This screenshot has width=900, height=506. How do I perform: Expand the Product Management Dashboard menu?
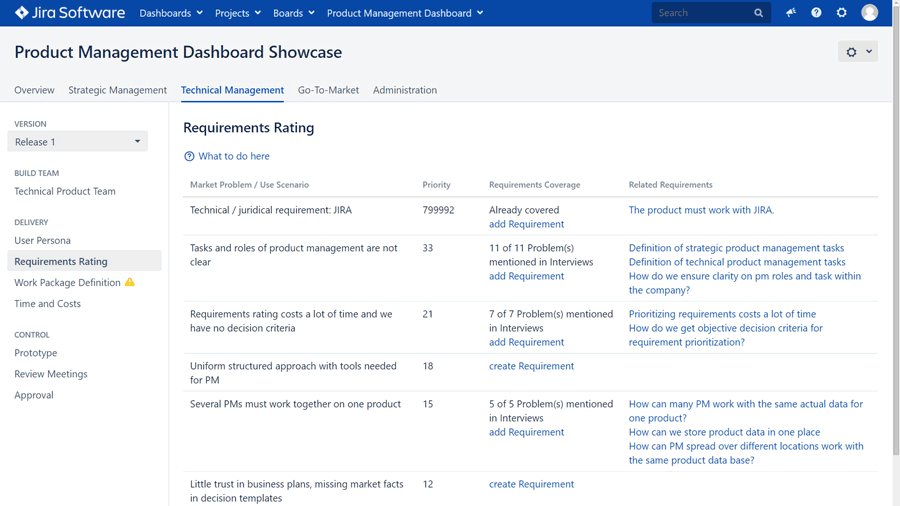[405, 13]
